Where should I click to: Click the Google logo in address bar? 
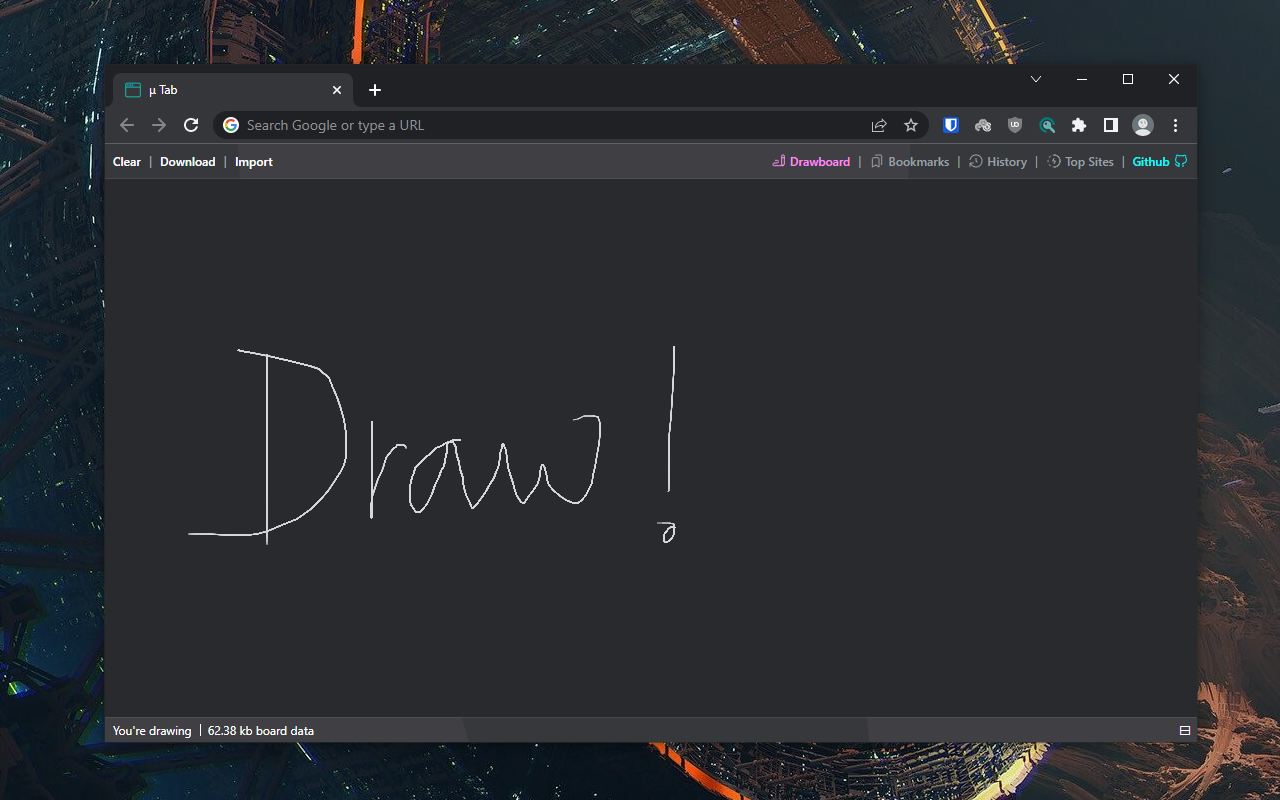pyautogui.click(x=231, y=125)
